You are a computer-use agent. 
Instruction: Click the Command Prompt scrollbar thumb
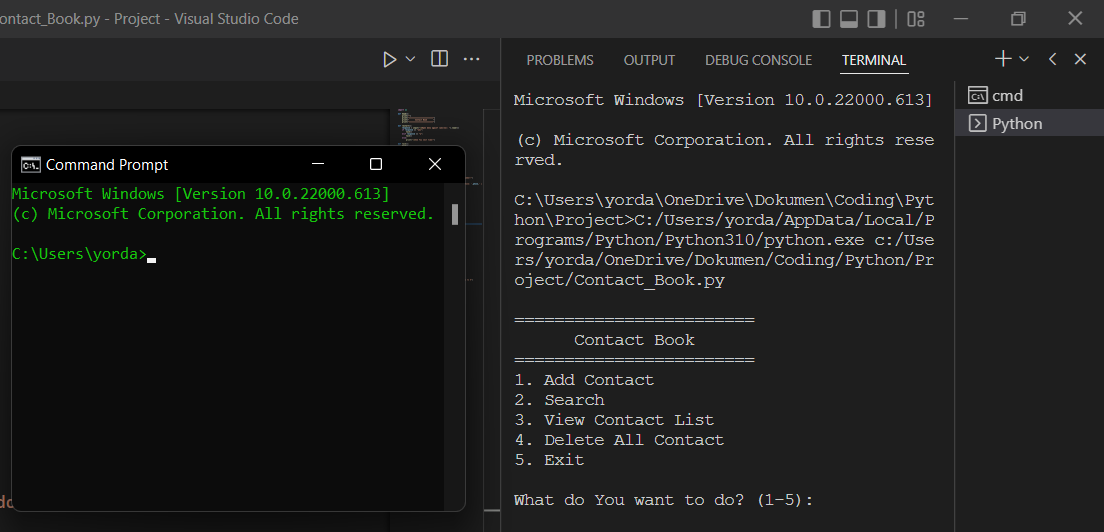(x=455, y=214)
